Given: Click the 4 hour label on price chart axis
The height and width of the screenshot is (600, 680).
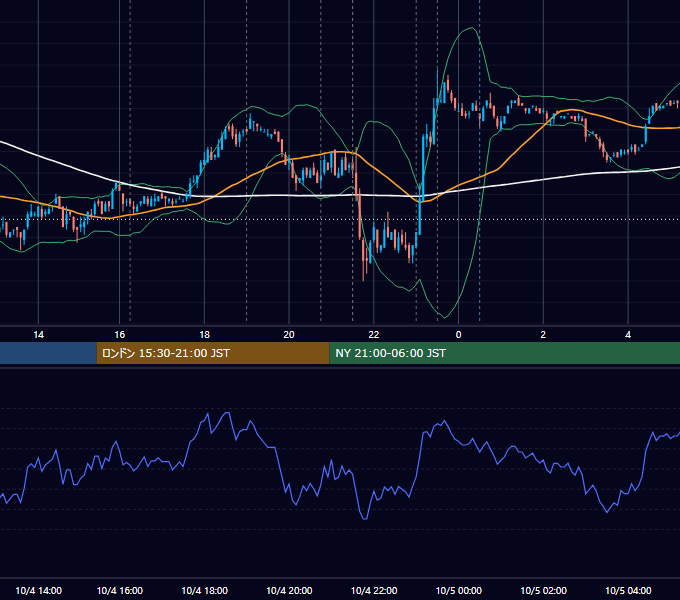Looking at the screenshot, I should pyautogui.click(x=628, y=335).
